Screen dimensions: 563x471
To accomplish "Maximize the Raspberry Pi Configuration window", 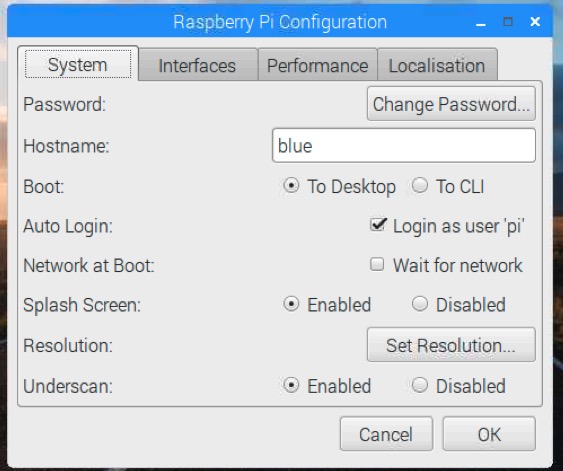I will [508, 22].
